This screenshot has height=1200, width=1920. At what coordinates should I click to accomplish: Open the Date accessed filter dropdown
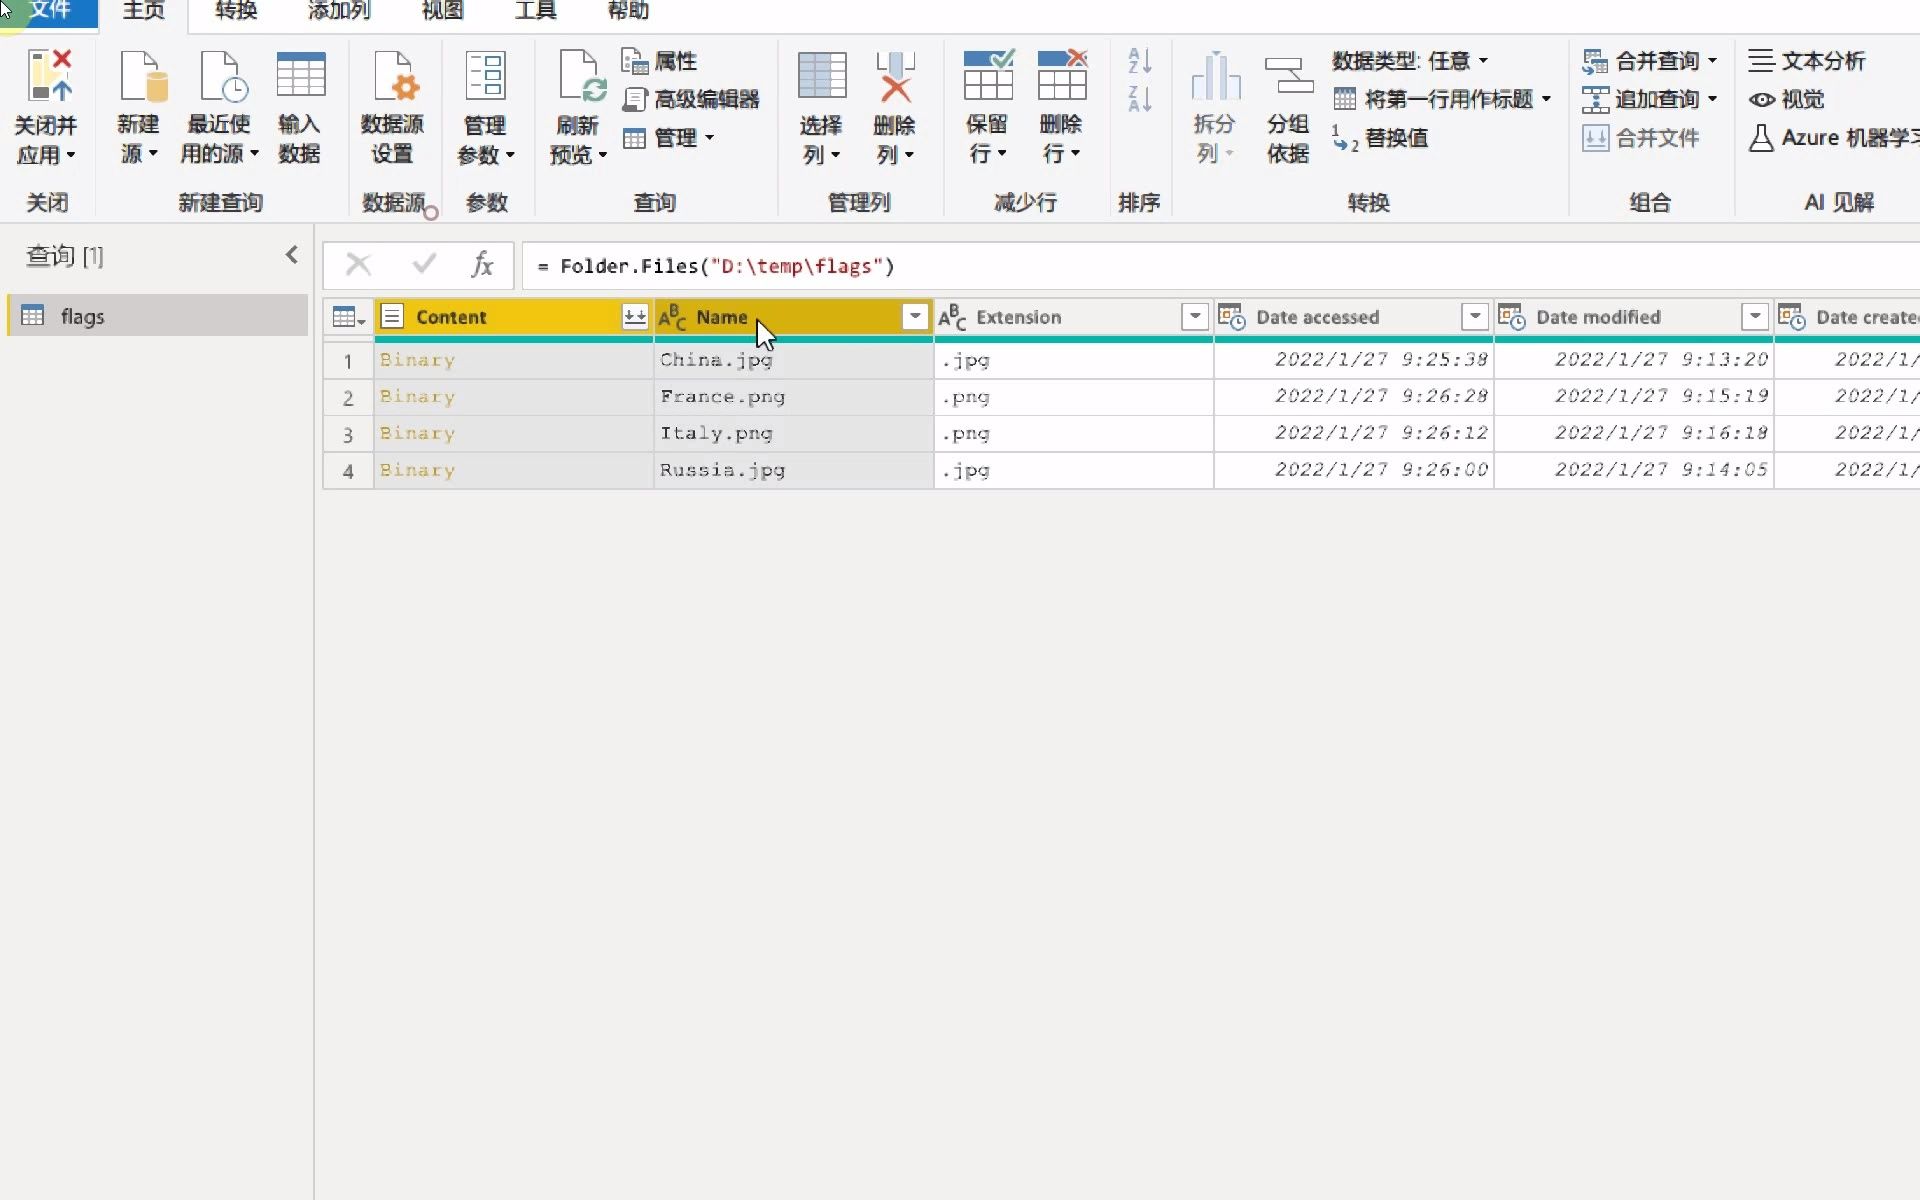(1474, 317)
